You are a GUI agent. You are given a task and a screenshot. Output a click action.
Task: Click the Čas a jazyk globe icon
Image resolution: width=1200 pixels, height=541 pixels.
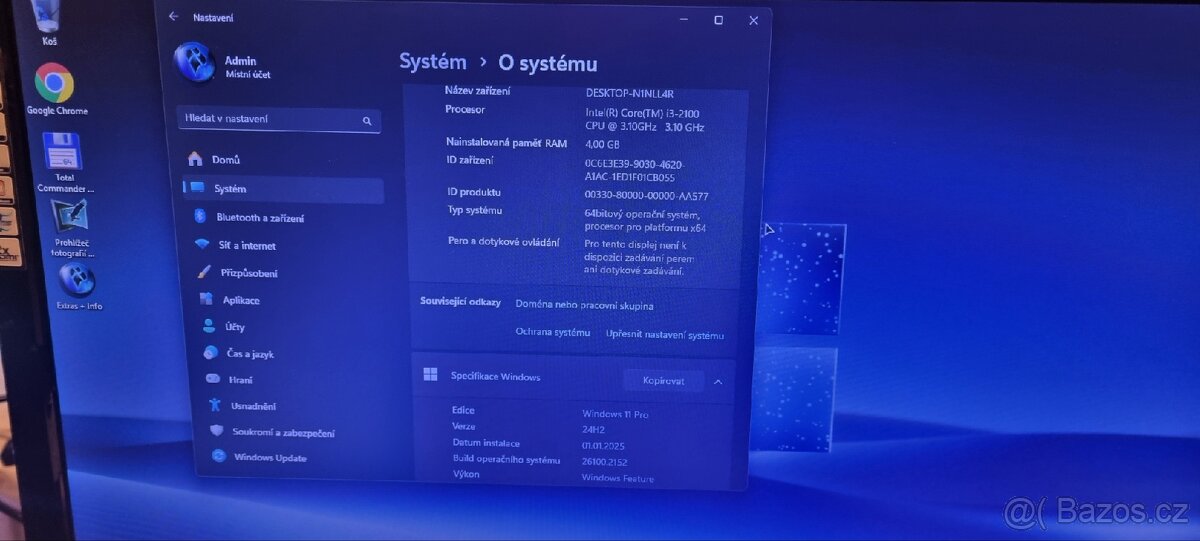(x=210, y=353)
